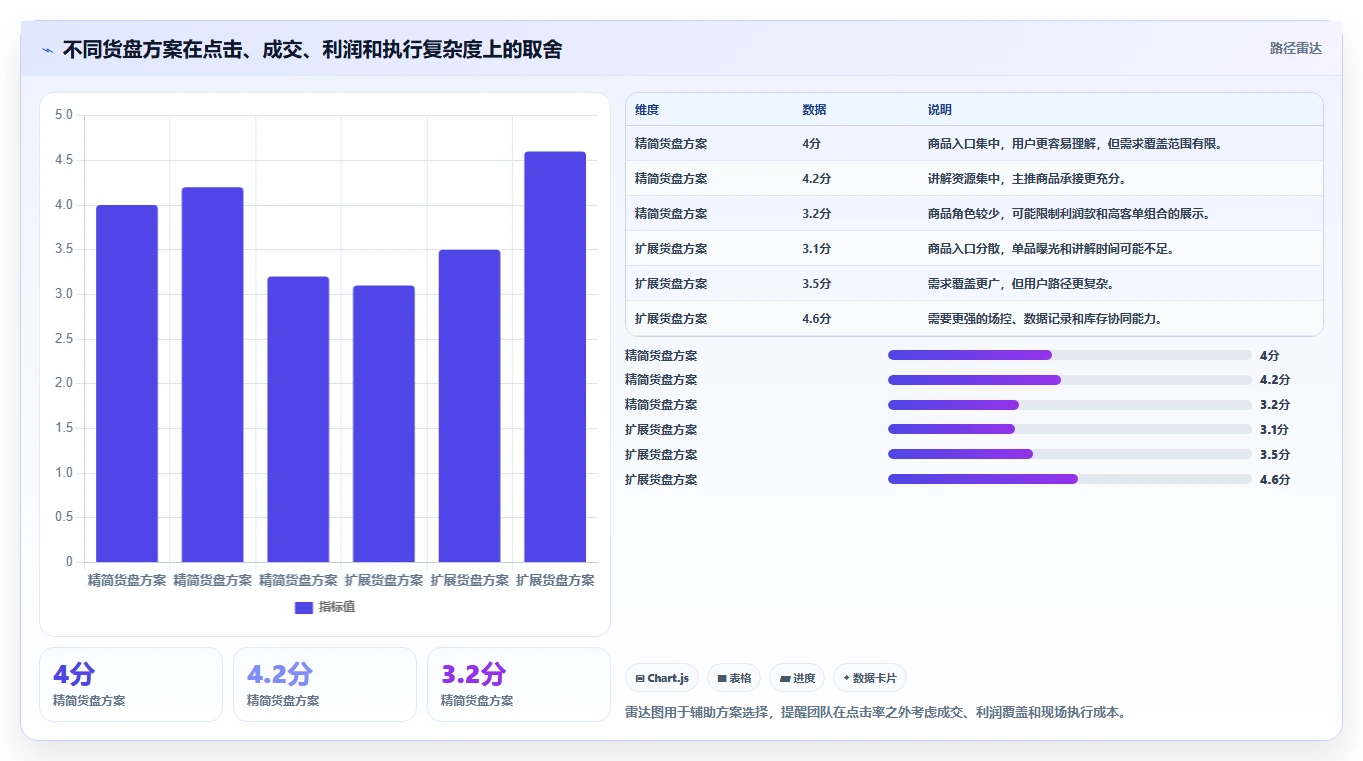Click the row 商品角色较少，可能限制利润款
1363x761 pixels.
pos(974,213)
